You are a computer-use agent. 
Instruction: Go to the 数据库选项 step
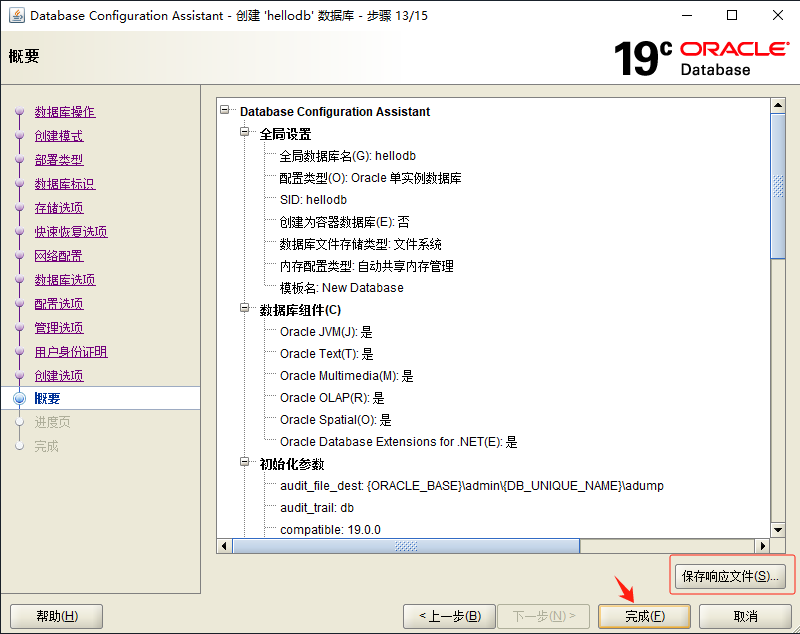pos(65,280)
